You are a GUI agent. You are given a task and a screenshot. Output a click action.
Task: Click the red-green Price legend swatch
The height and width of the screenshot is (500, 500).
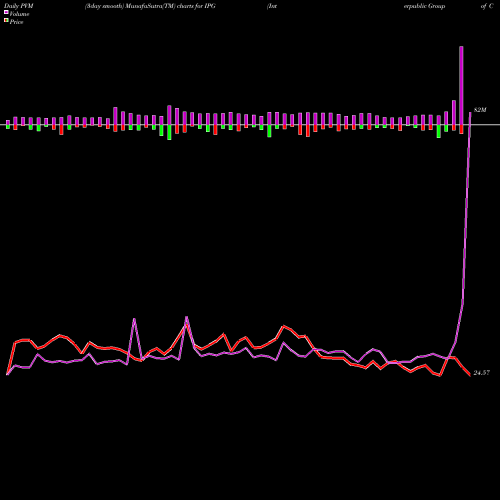coord(6,21)
